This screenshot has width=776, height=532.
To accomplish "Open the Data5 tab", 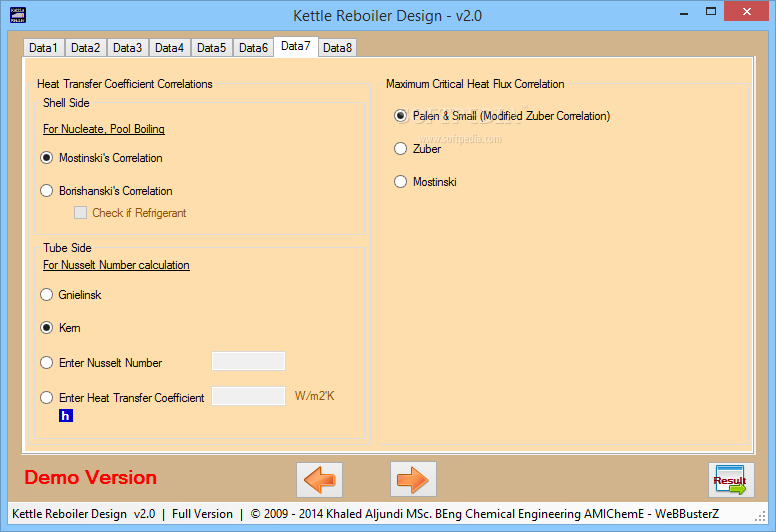I will pos(211,48).
